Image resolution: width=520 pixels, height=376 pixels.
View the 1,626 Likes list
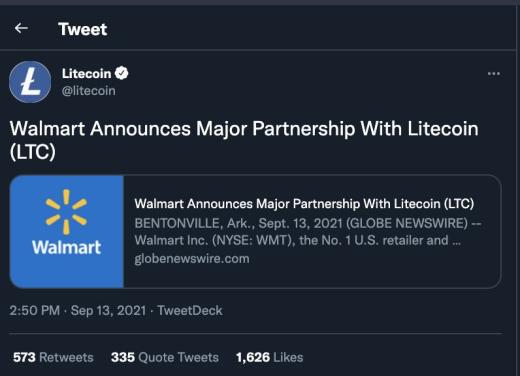point(269,357)
